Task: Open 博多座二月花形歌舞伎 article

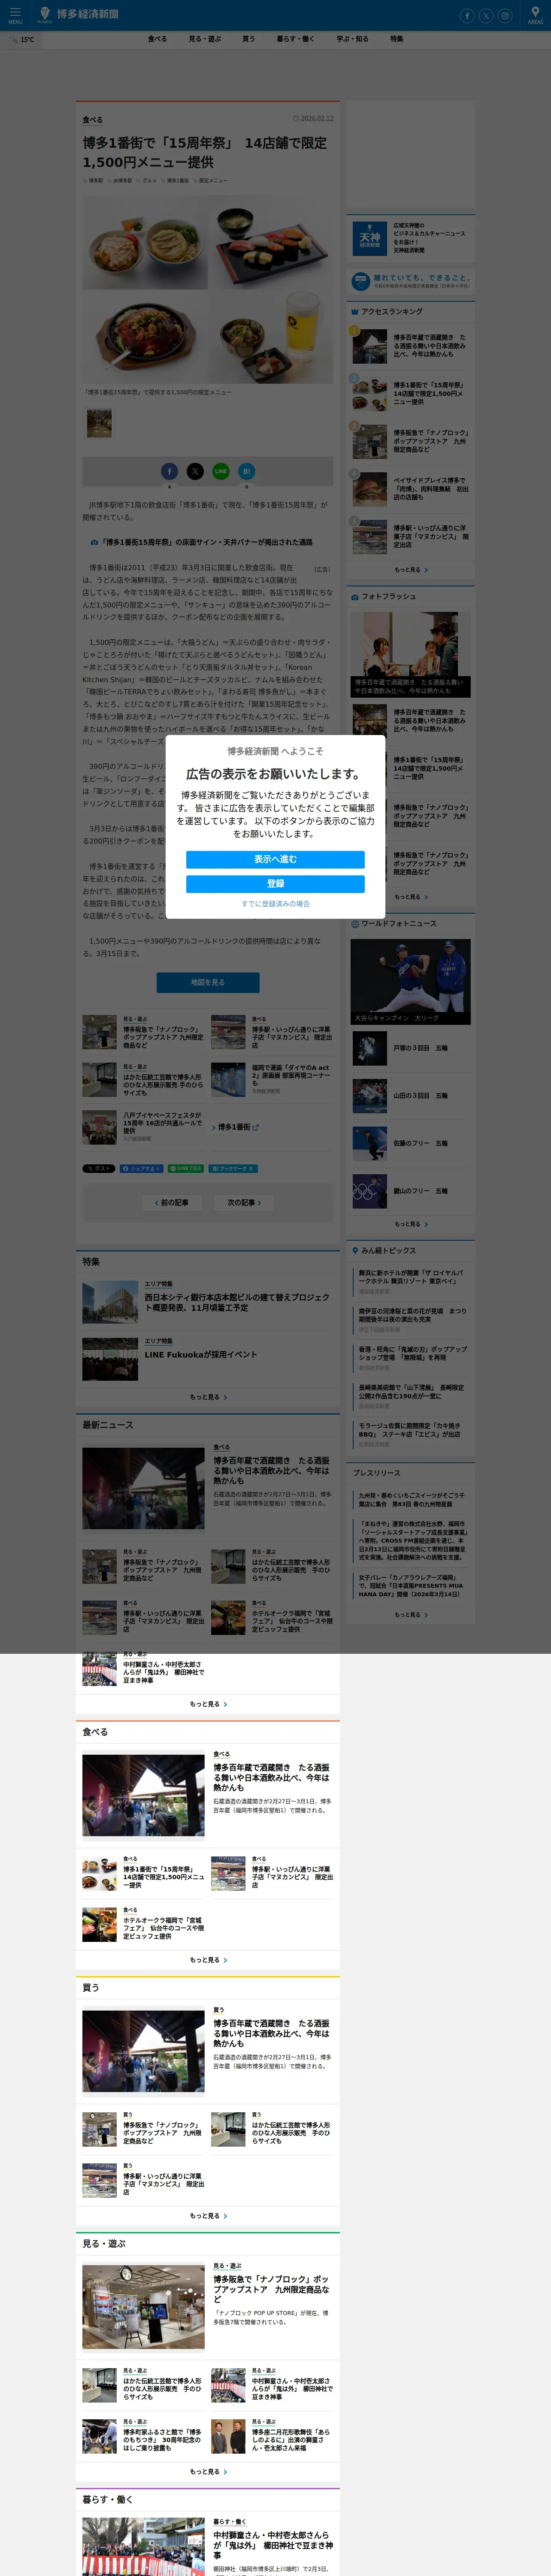Action: [x=272, y=2437]
